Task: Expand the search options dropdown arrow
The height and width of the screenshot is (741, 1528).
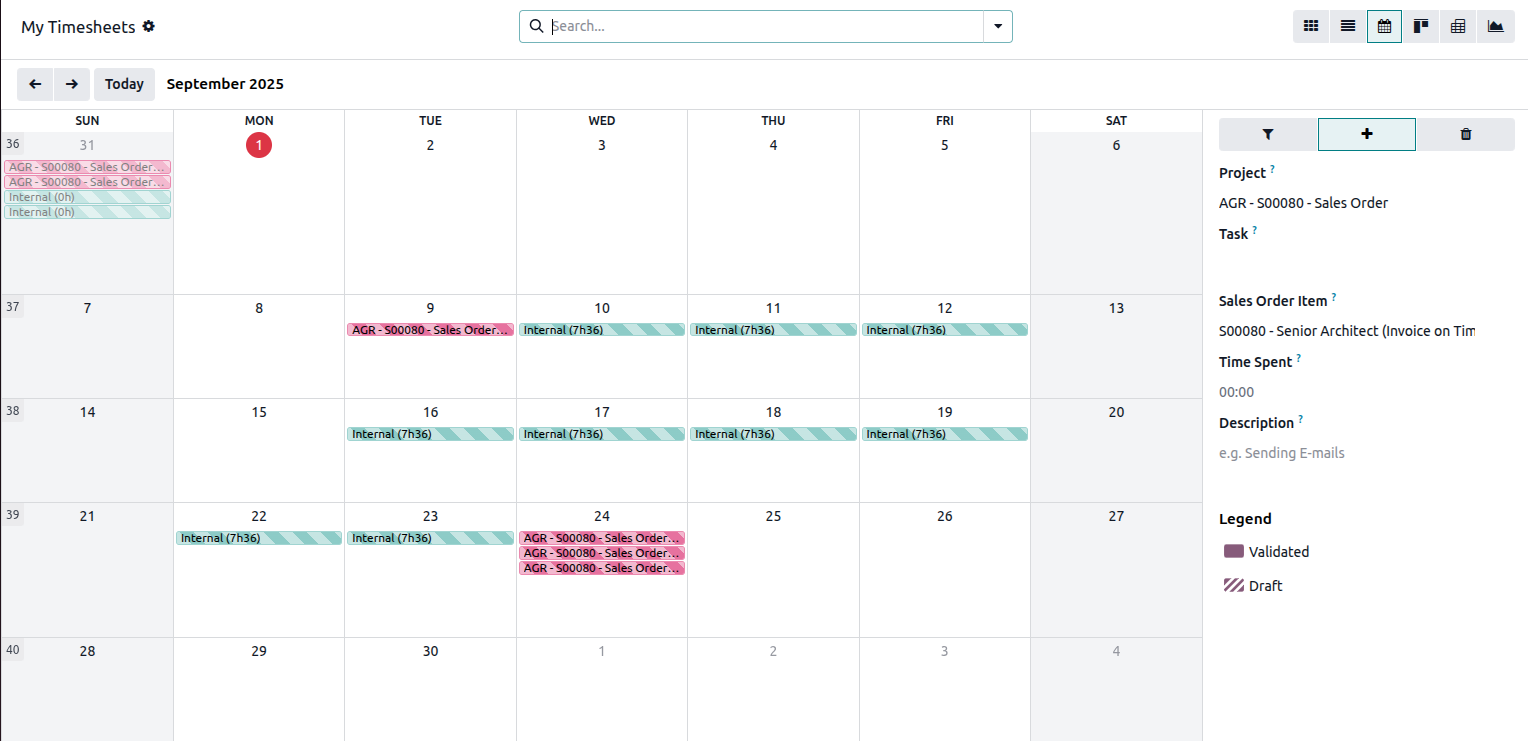Action: 998,26
